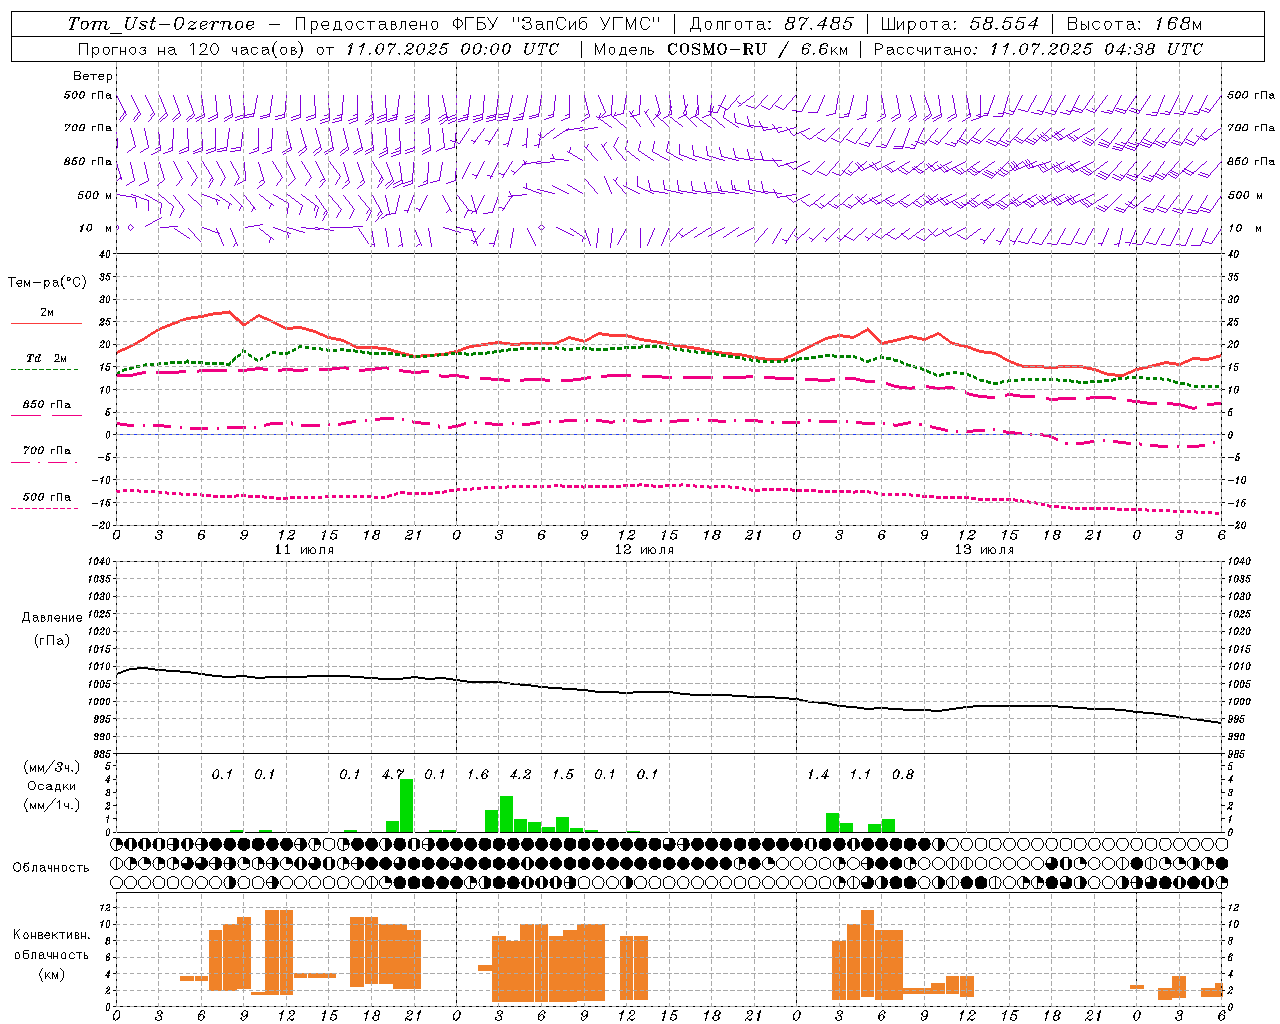The width and height of the screenshot is (1280, 1024).
Task: Click the model name COSMO-RU / 6.6км
Action: pos(760,49)
